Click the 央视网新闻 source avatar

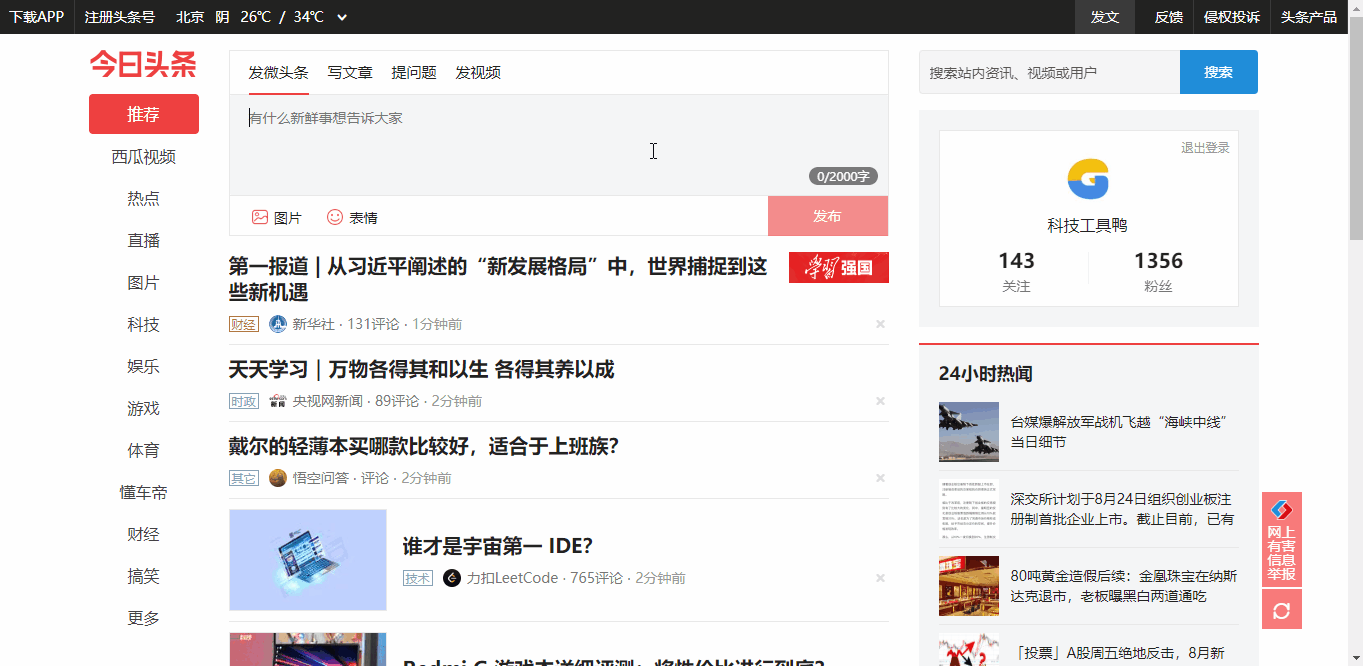(x=278, y=401)
